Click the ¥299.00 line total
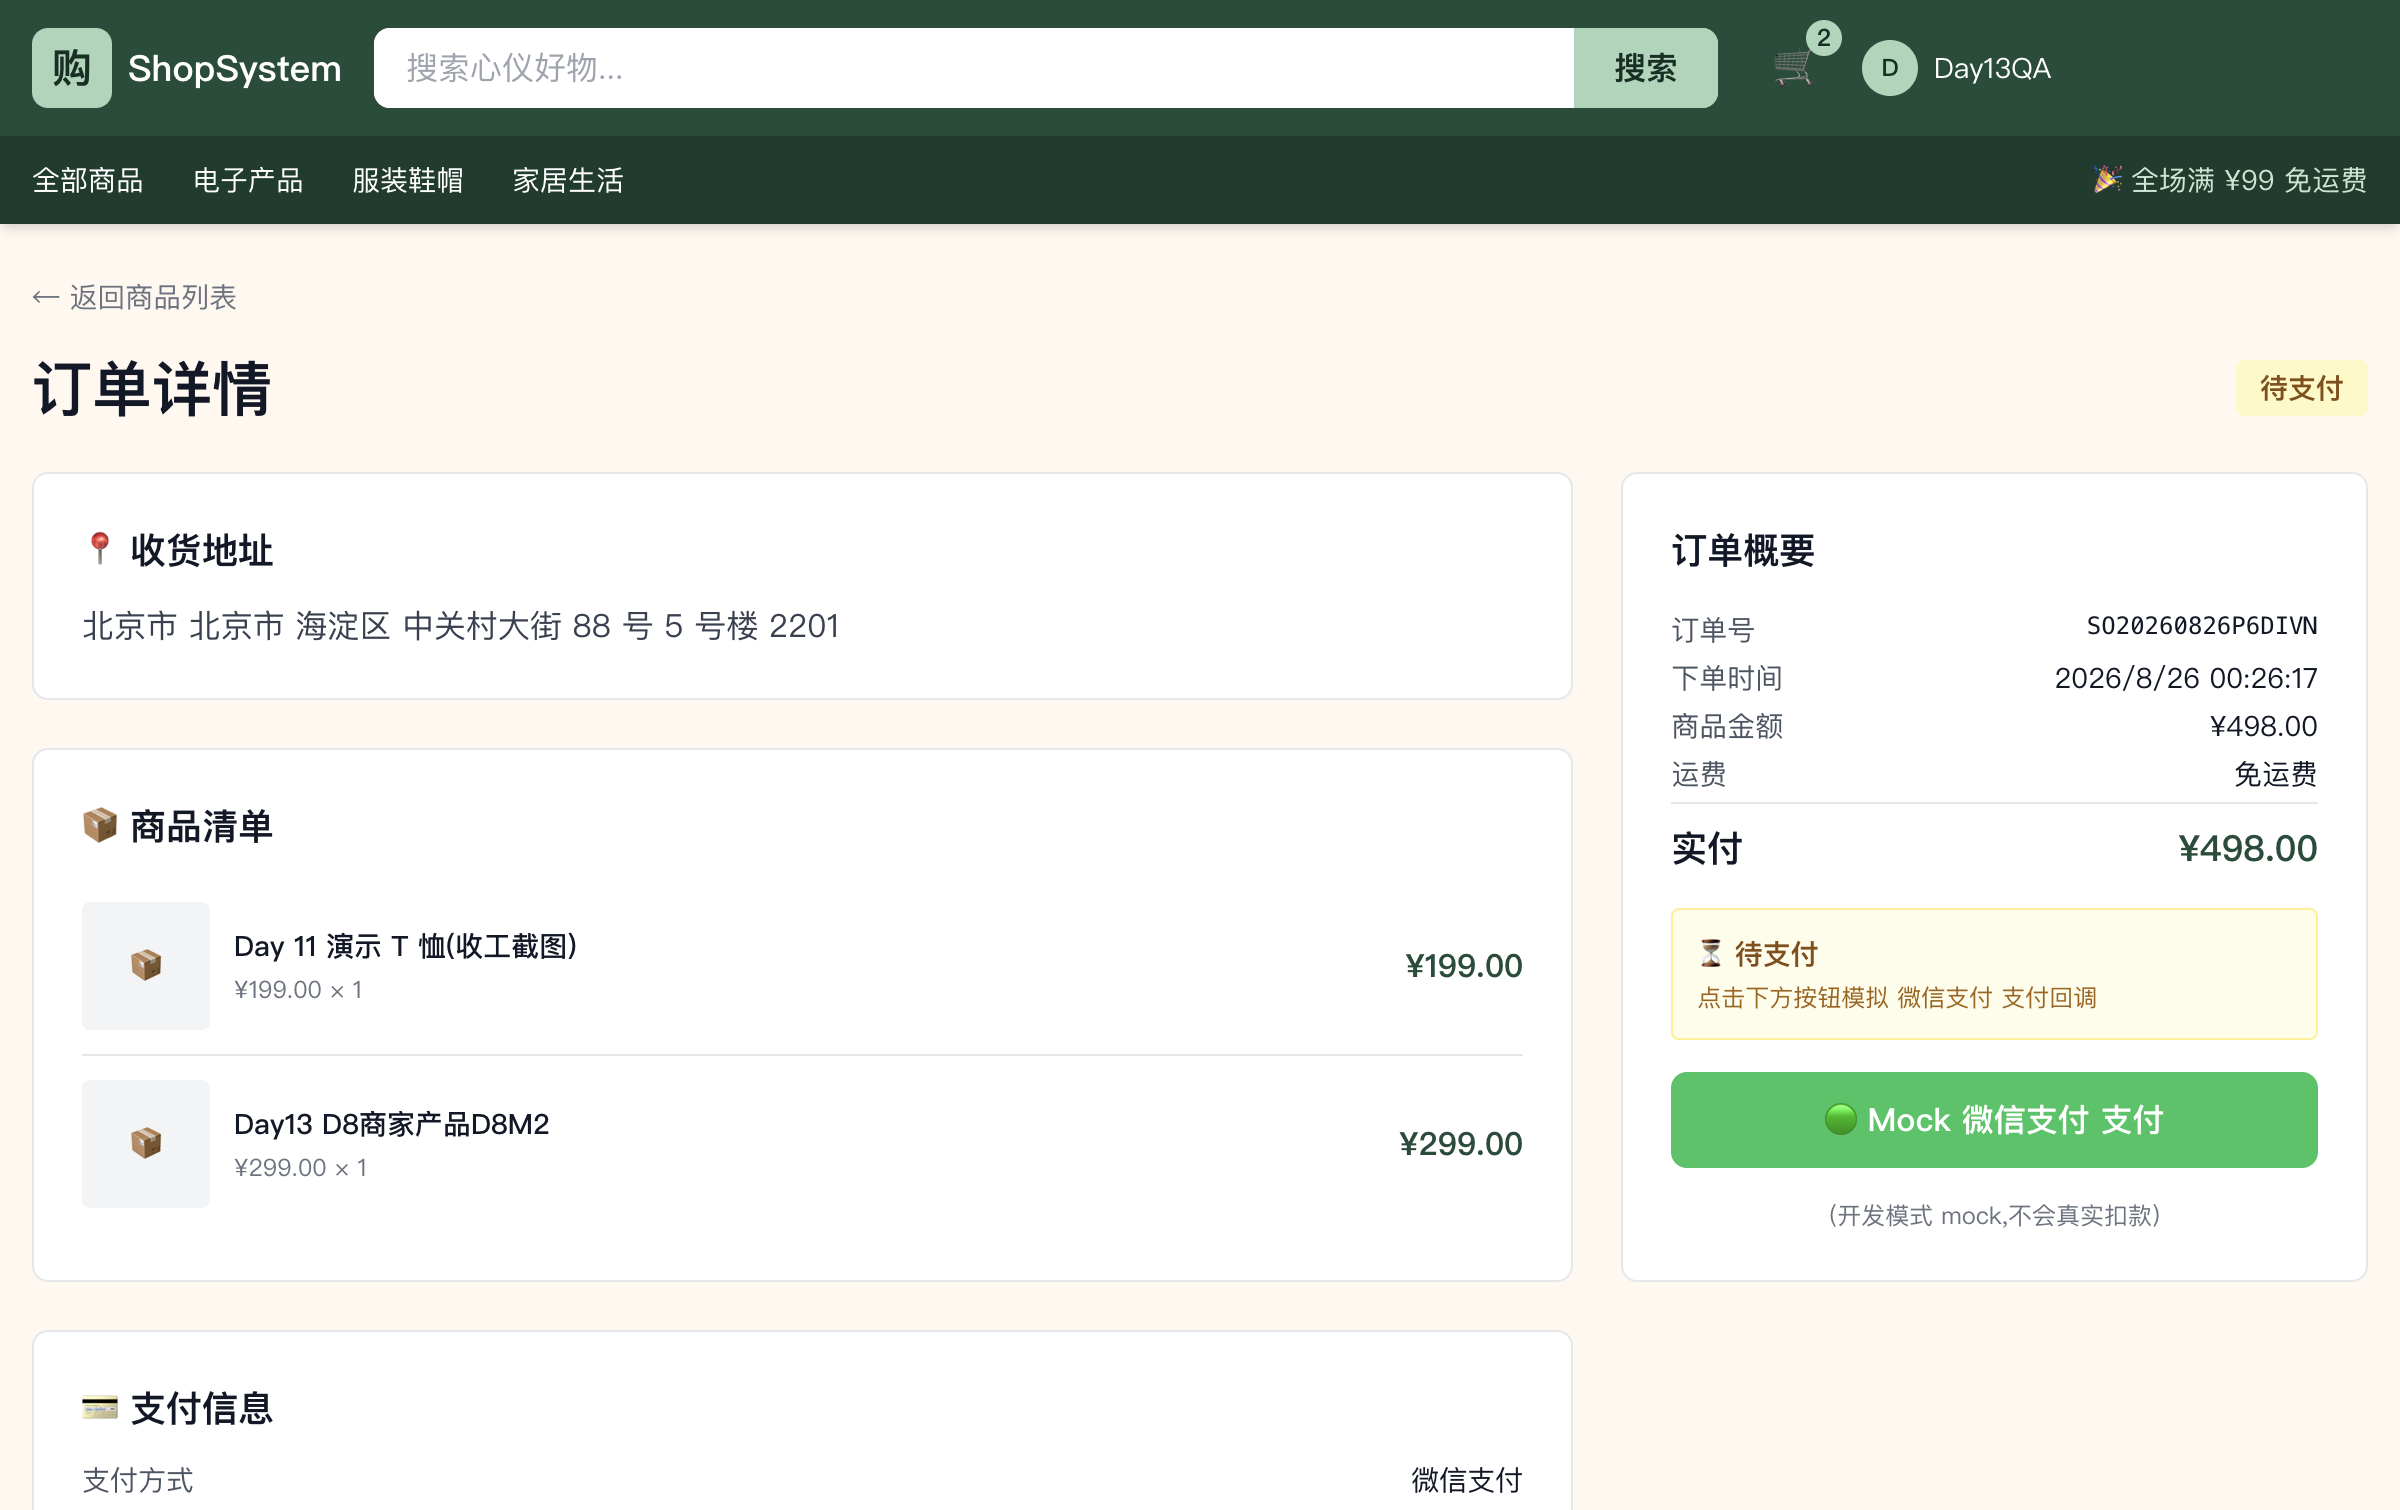 click(1460, 1143)
